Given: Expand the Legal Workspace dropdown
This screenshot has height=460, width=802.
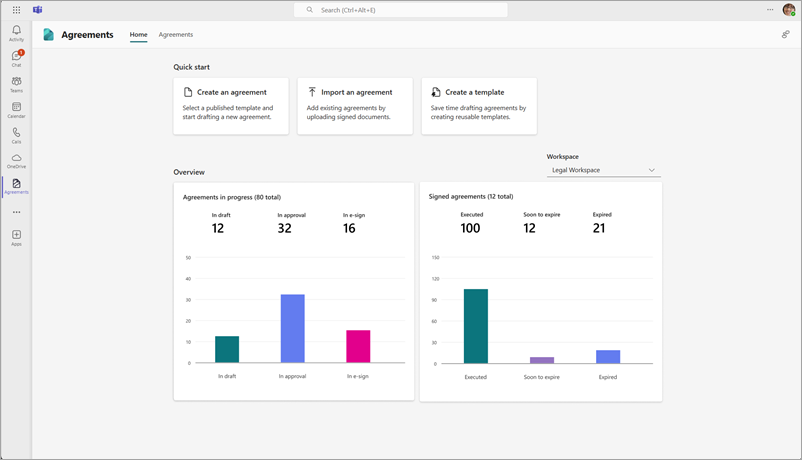Looking at the screenshot, I should 603,170.
